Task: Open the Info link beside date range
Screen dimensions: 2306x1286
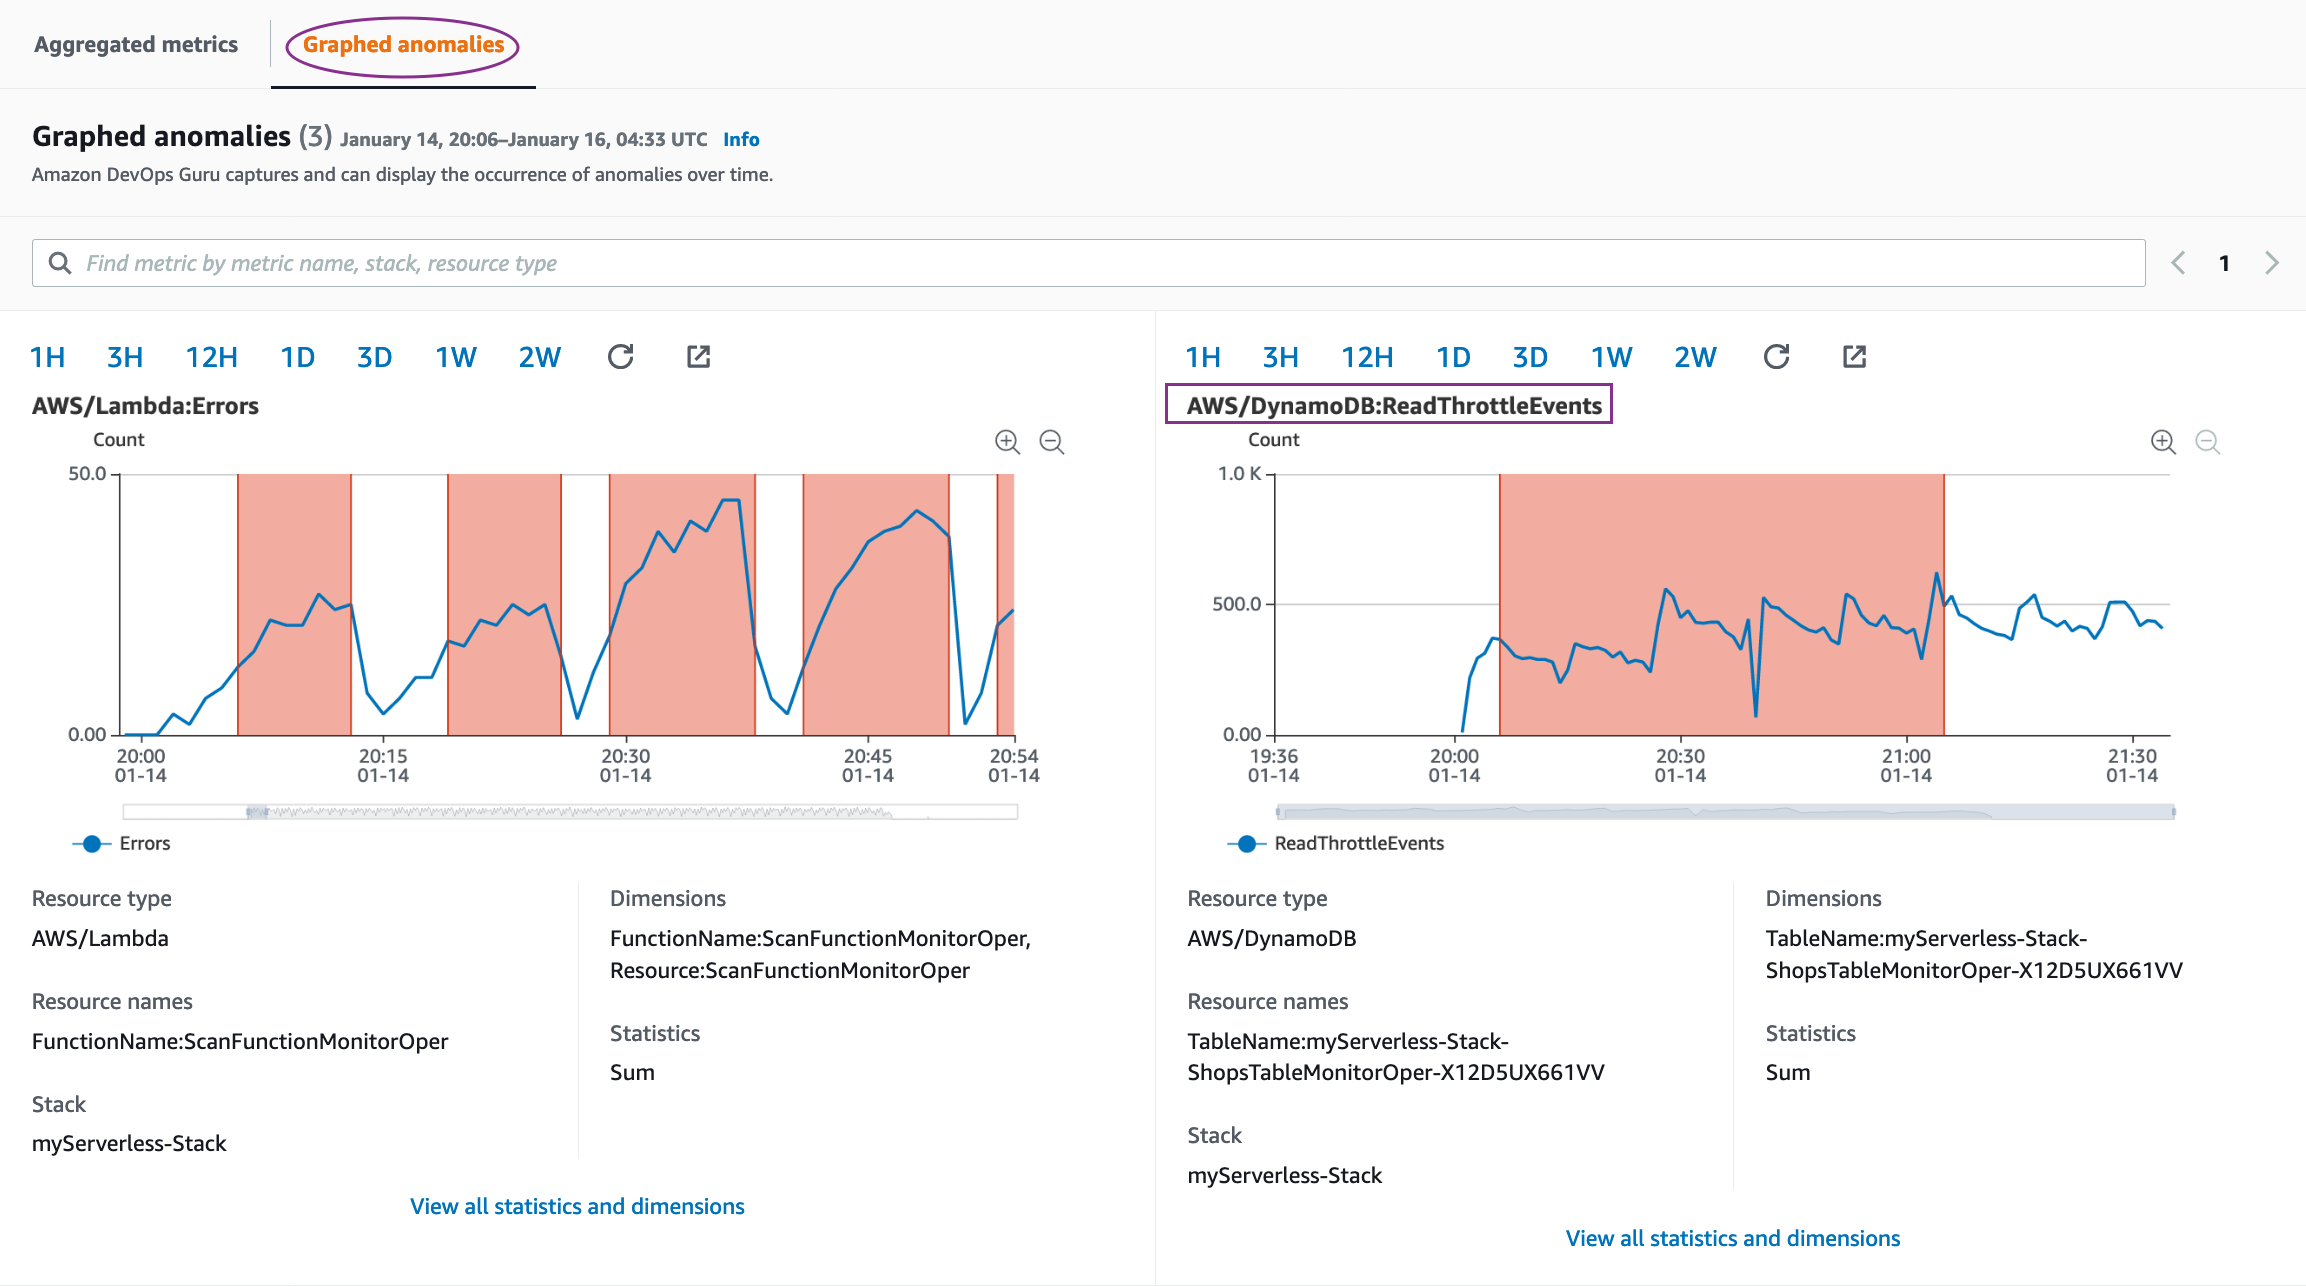Action: (741, 140)
